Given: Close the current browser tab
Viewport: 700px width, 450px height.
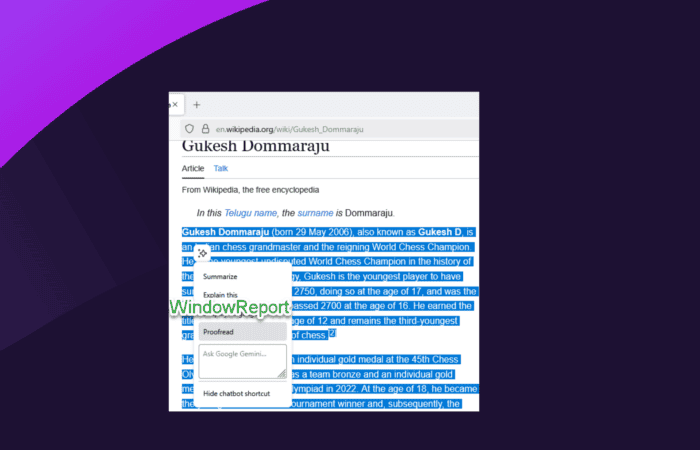Looking at the screenshot, I should [x=175, y=104].
